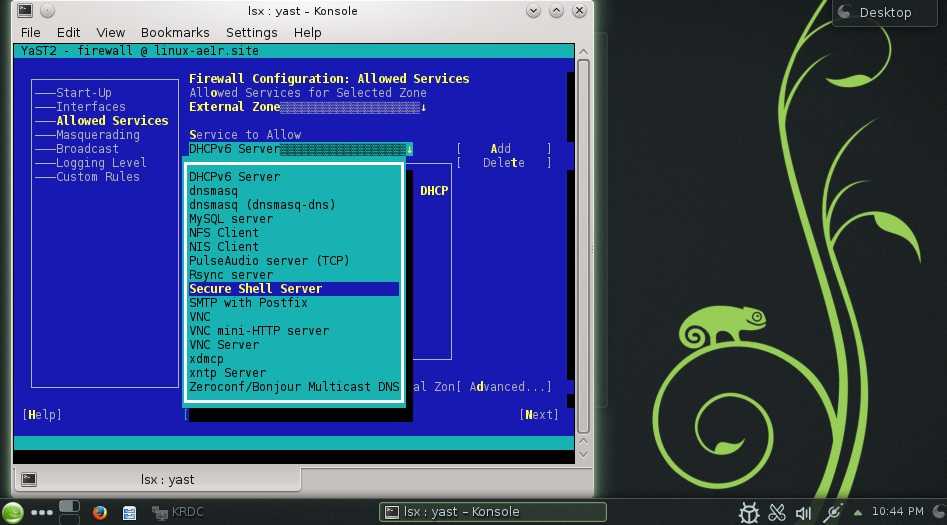
Task: Choose plain dnsmasq in the service list
Action: tap(294, 190)
